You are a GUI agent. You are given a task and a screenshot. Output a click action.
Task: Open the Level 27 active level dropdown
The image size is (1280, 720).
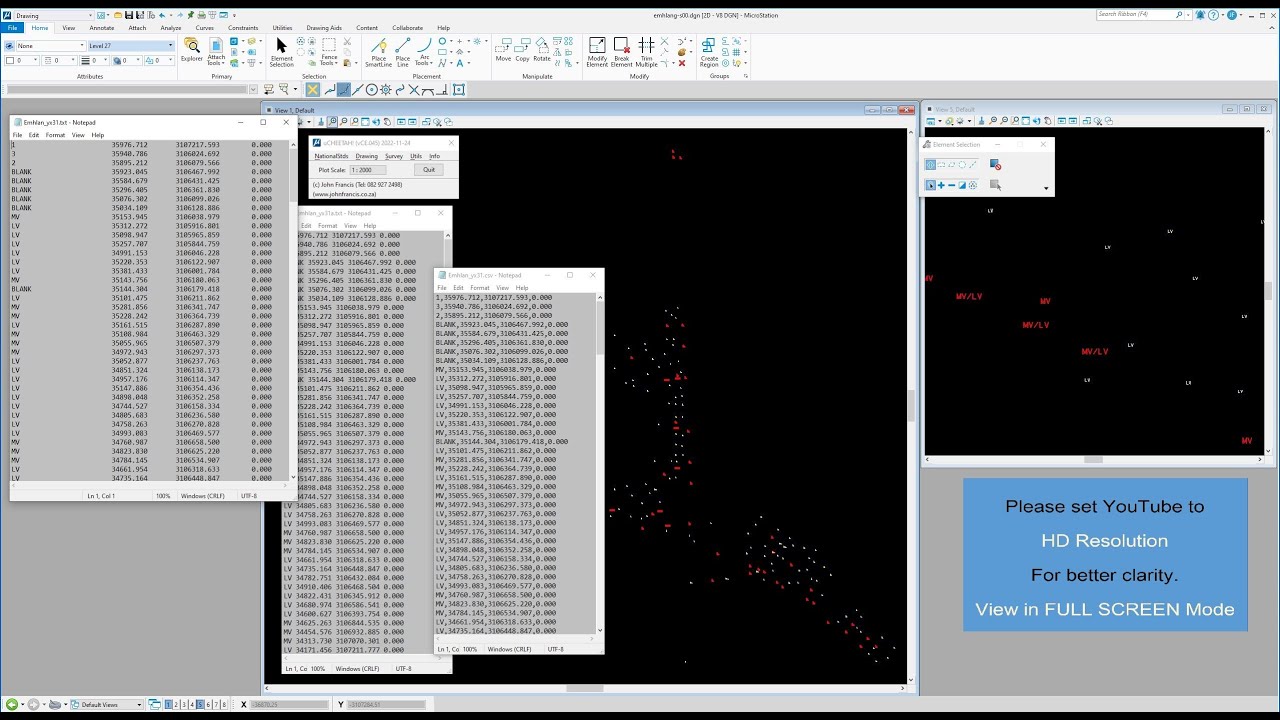pos(130,46)
